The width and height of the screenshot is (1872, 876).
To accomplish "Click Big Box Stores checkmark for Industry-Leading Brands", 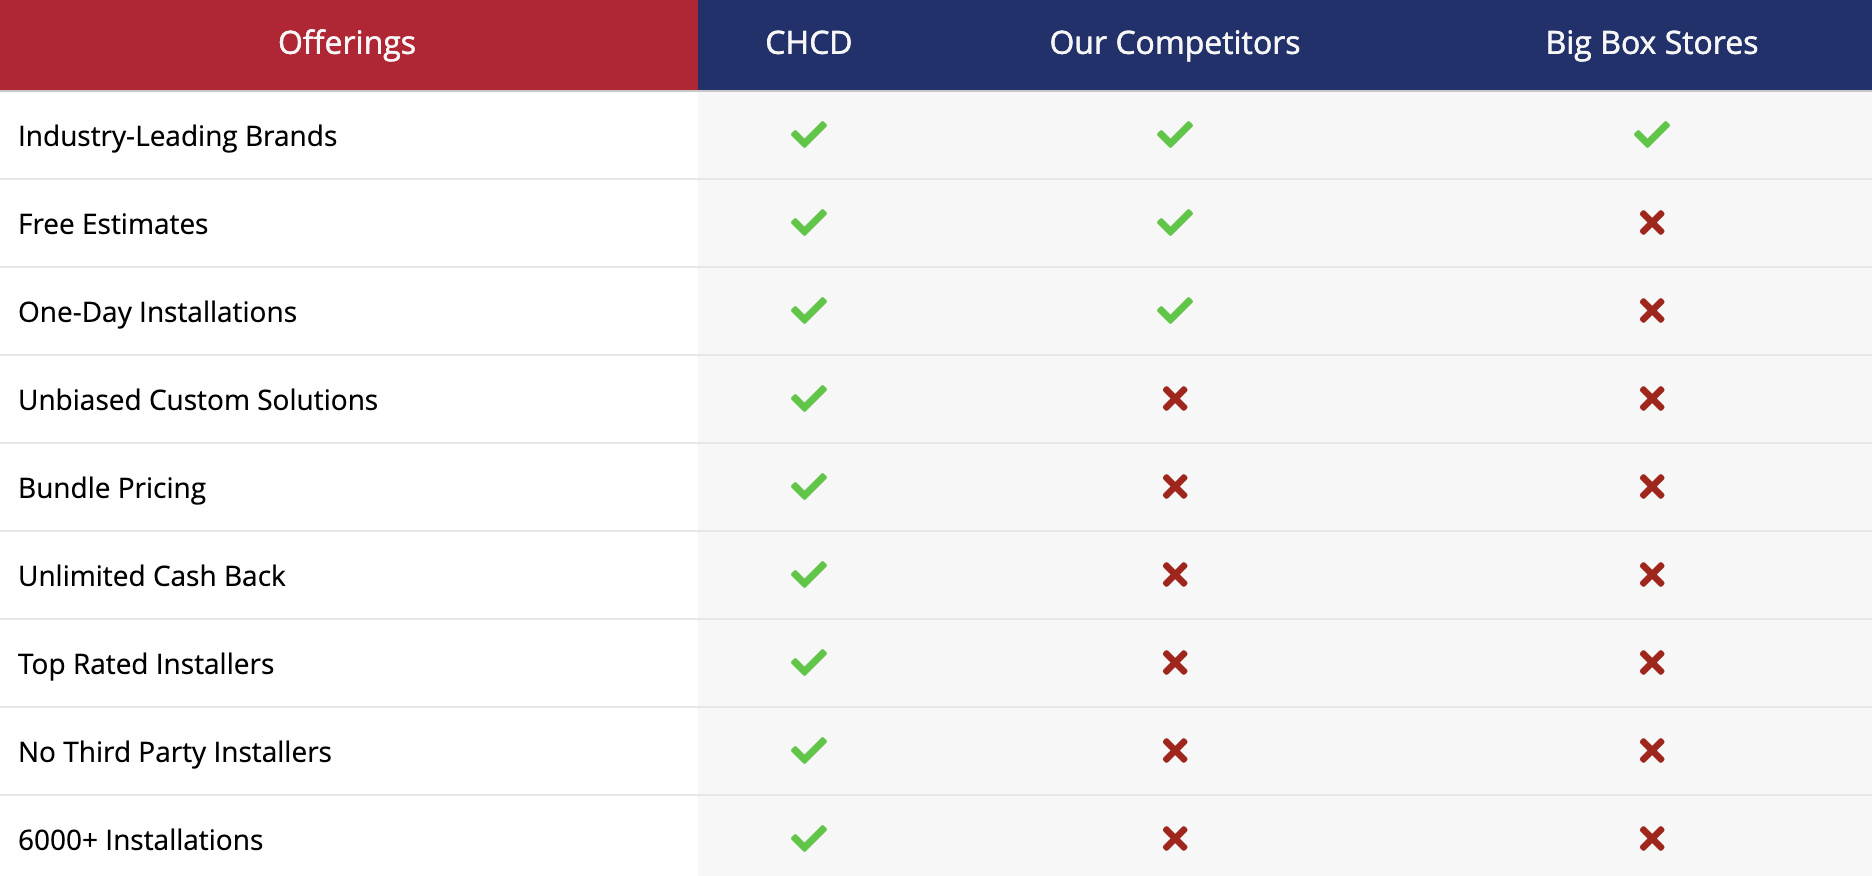I will coord(1651,135).
